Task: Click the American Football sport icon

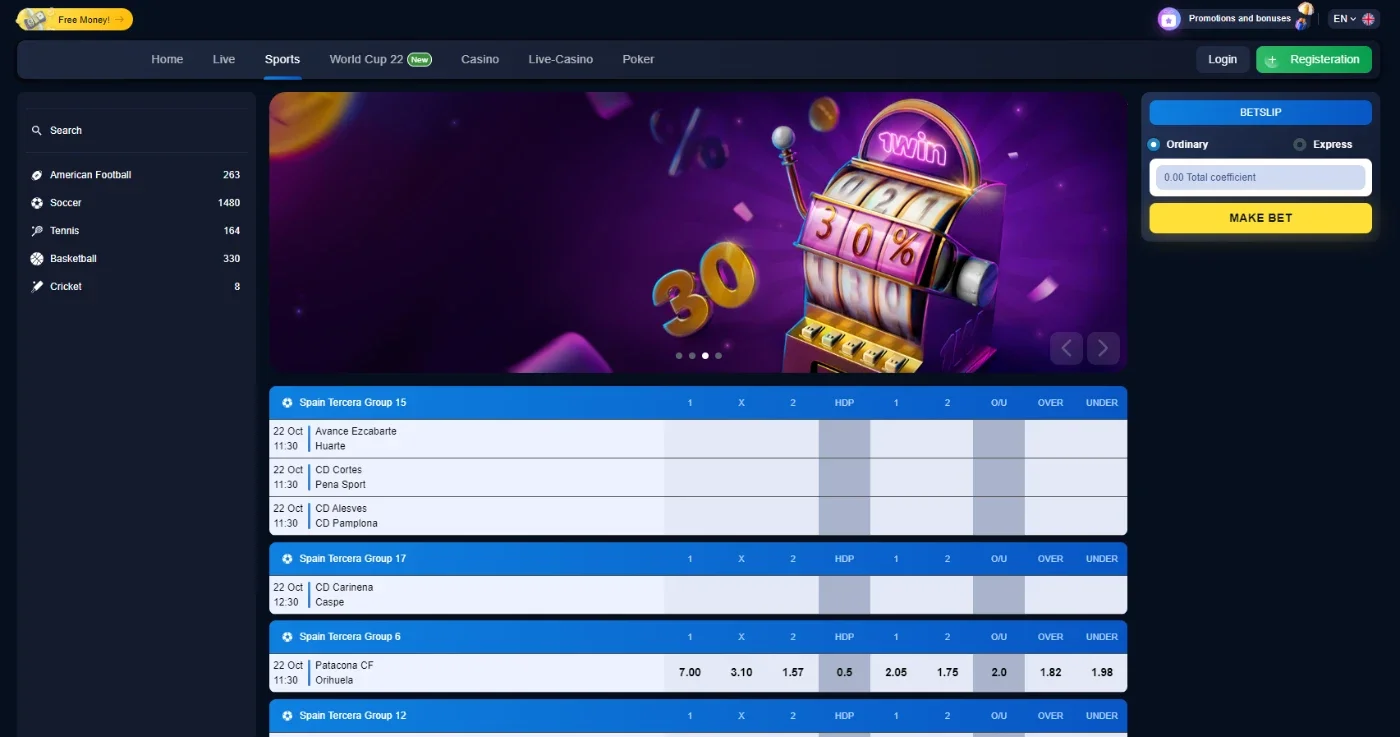Action: (x=37, y=175)
